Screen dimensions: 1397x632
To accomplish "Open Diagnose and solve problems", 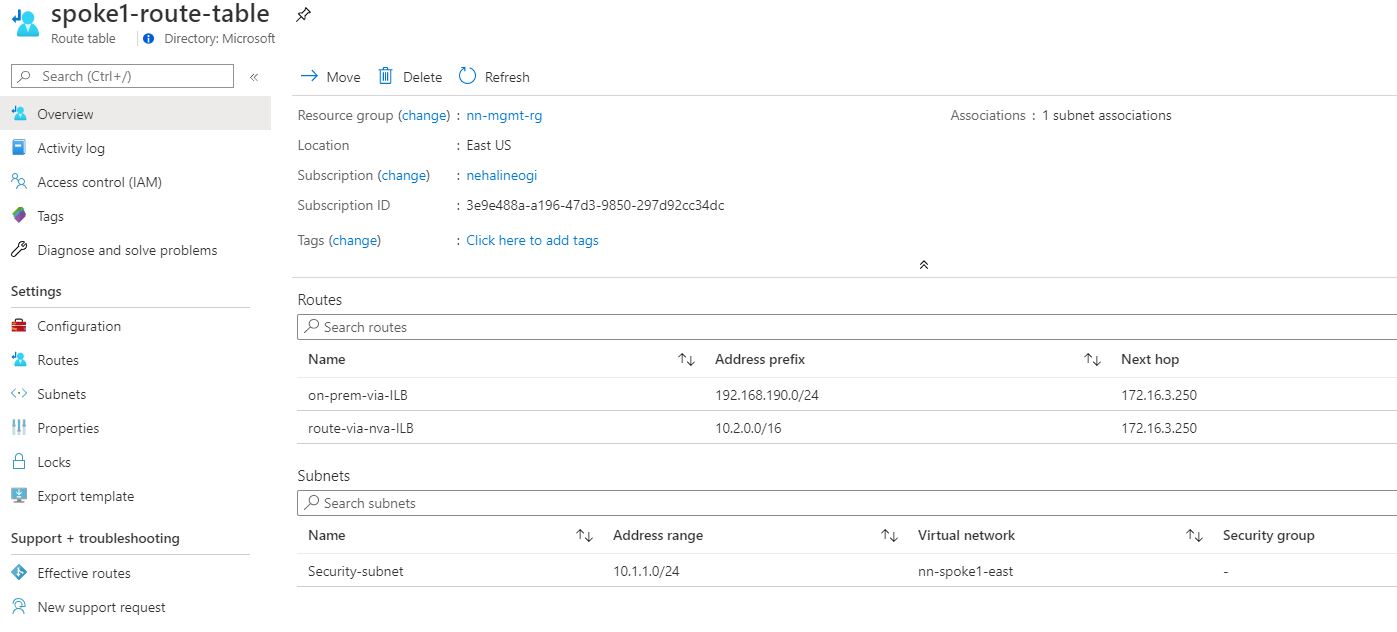I will [127, 249].
